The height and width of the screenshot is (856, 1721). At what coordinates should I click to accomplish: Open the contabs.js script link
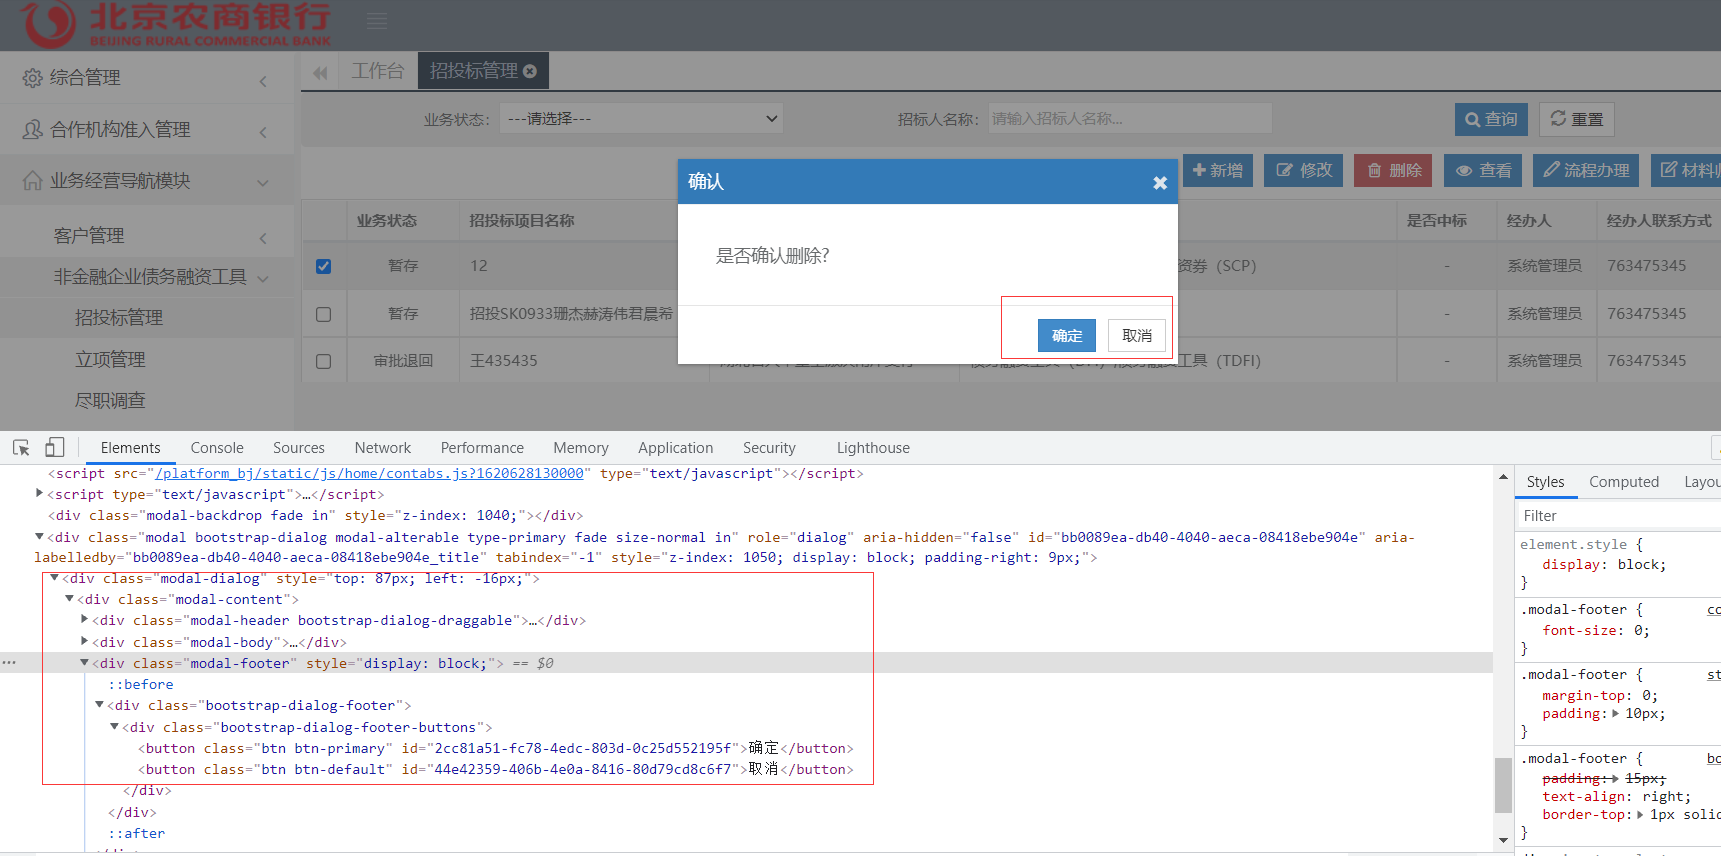click(369, 473)
